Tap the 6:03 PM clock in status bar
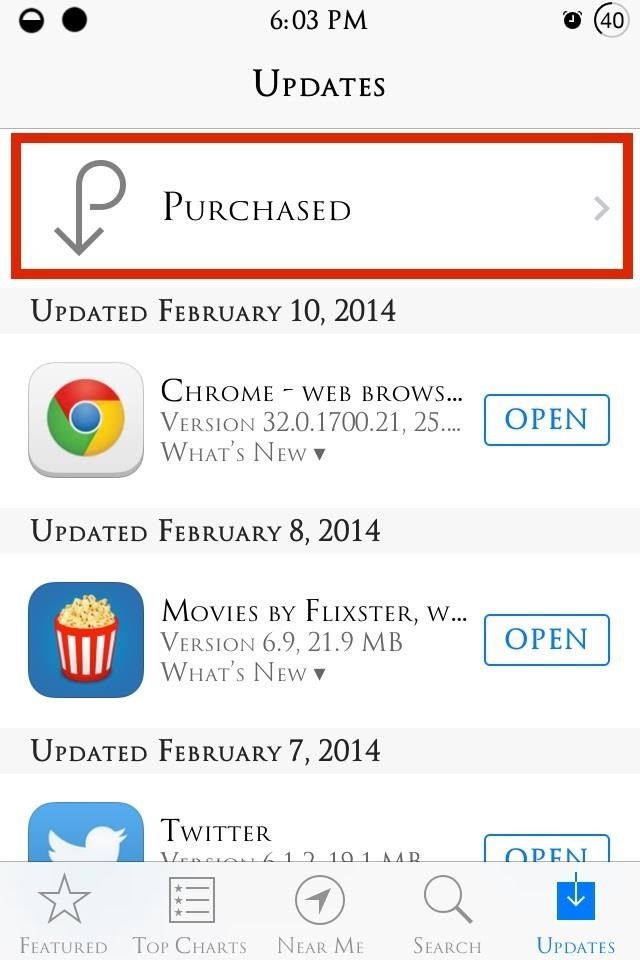640x960 pixels. point(318,20)
